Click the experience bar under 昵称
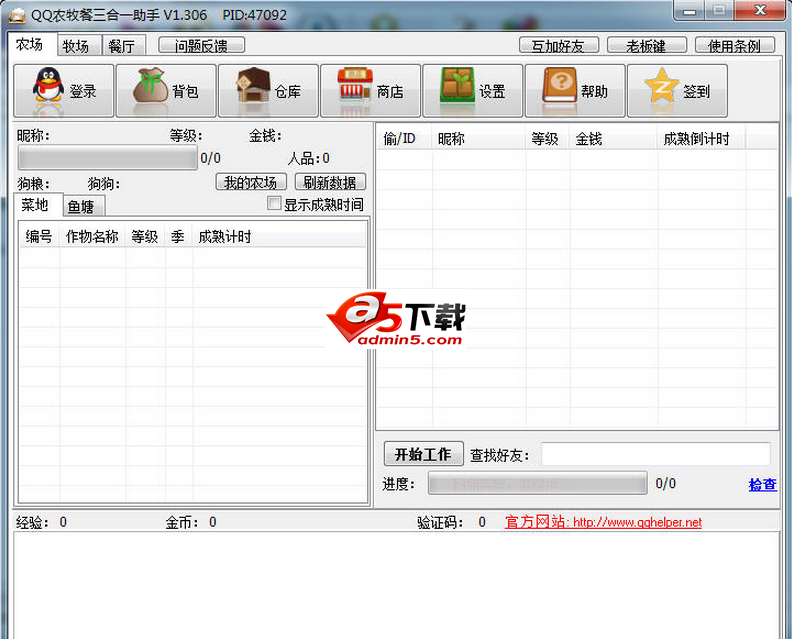 (x=108, y=158)
